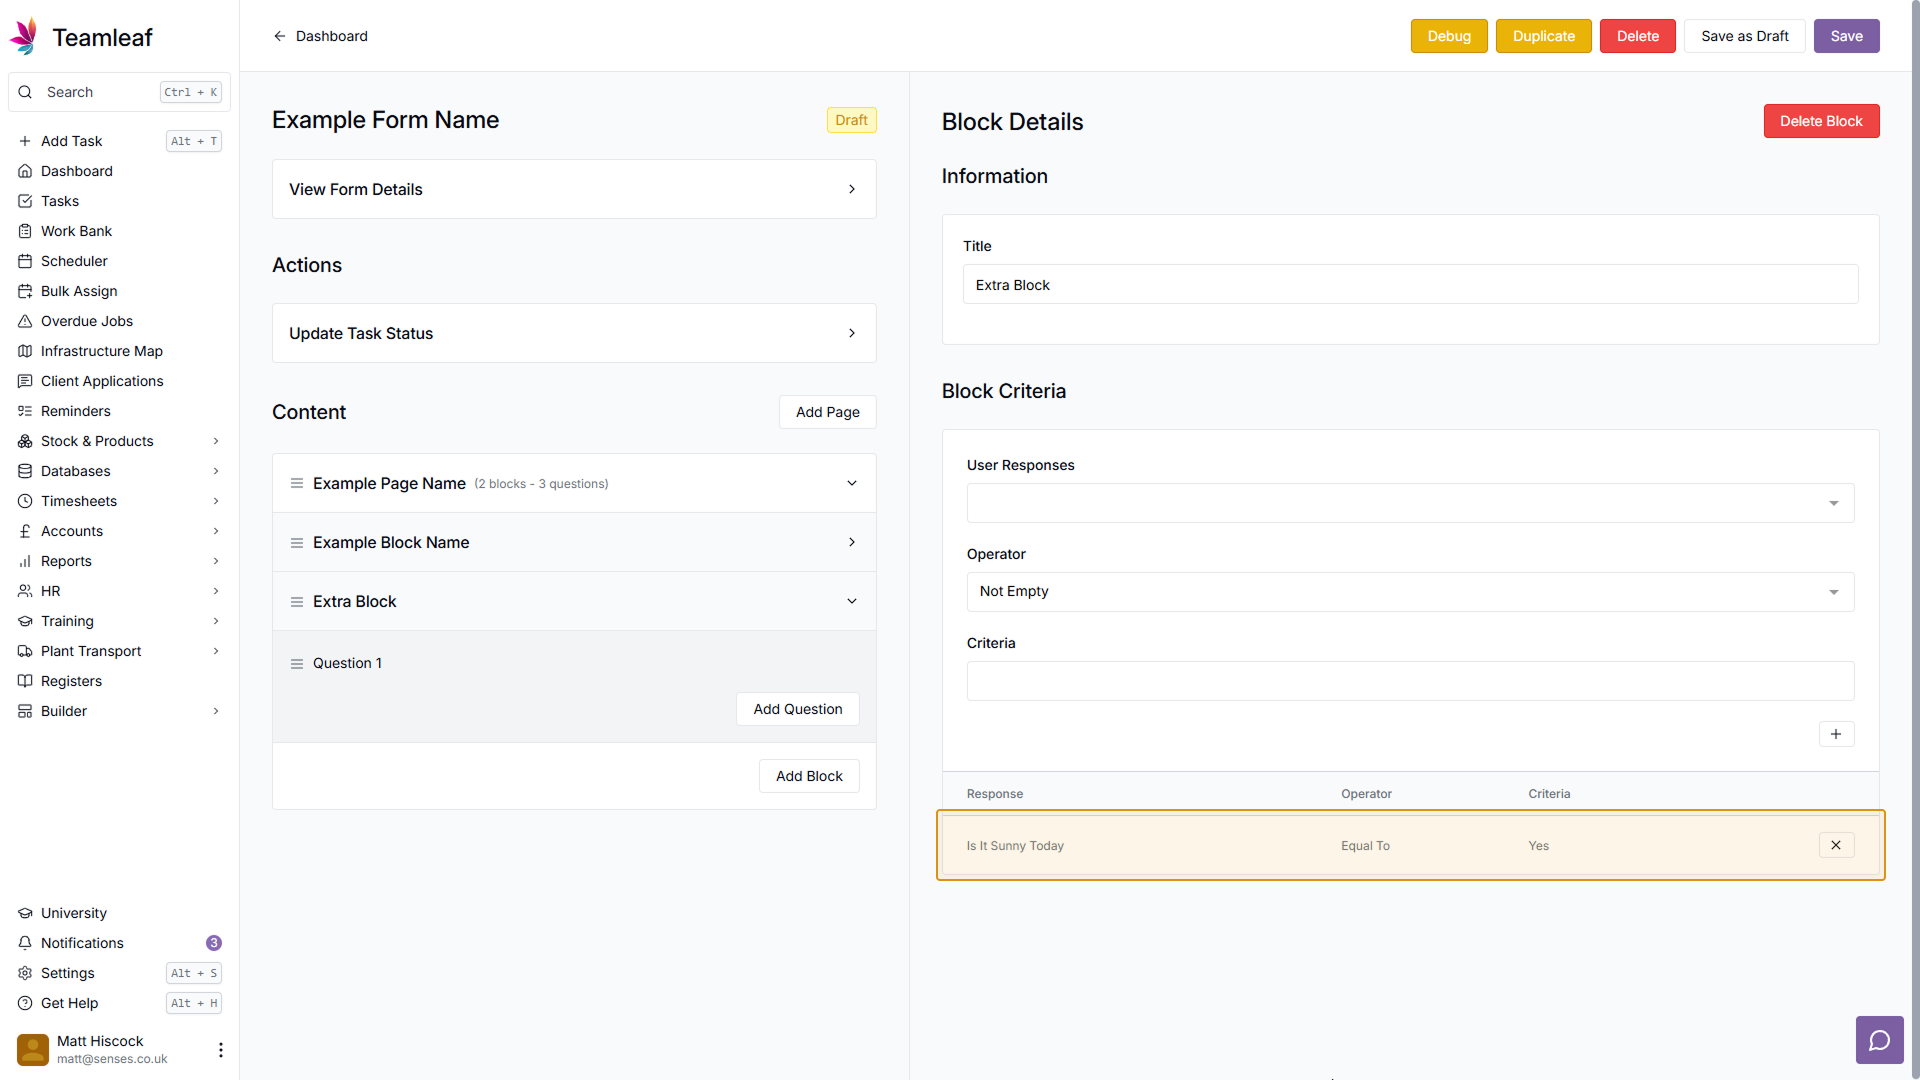Click the Teamleaf logo

pyautogui.click(x=24, y=37)
